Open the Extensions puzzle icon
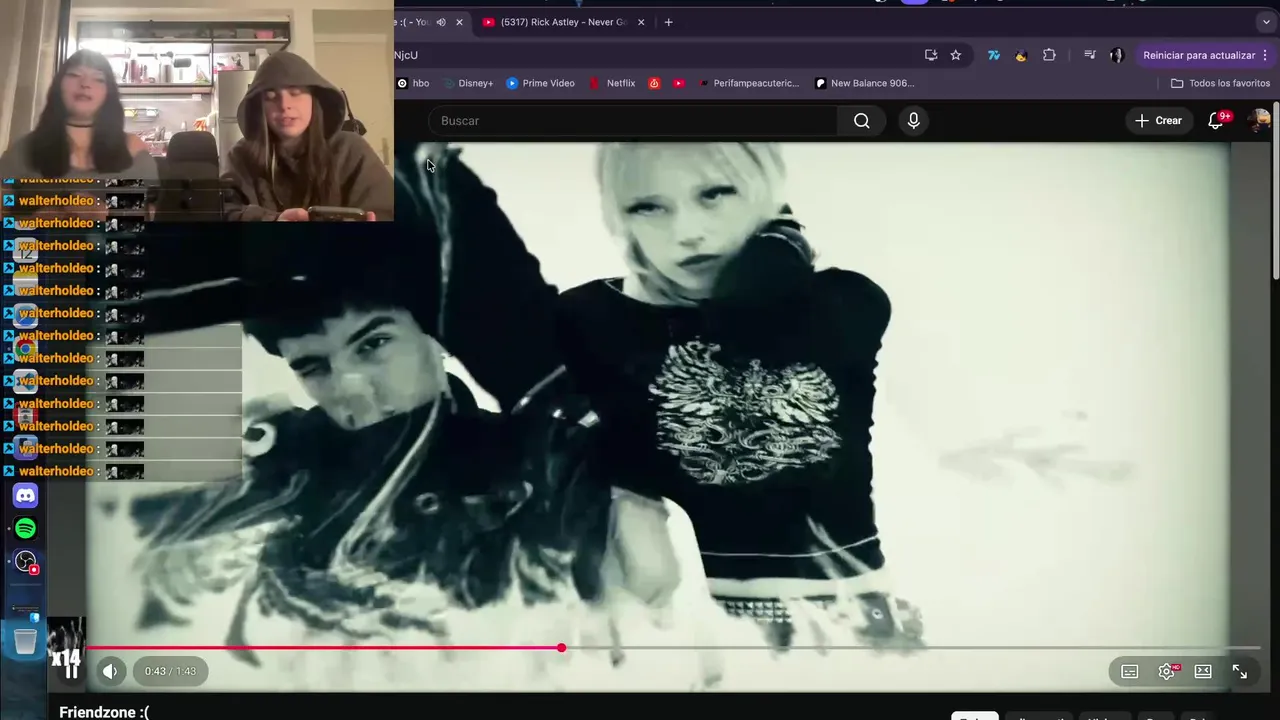This screenshot has width=1280, height=720. click(1049, 55)
